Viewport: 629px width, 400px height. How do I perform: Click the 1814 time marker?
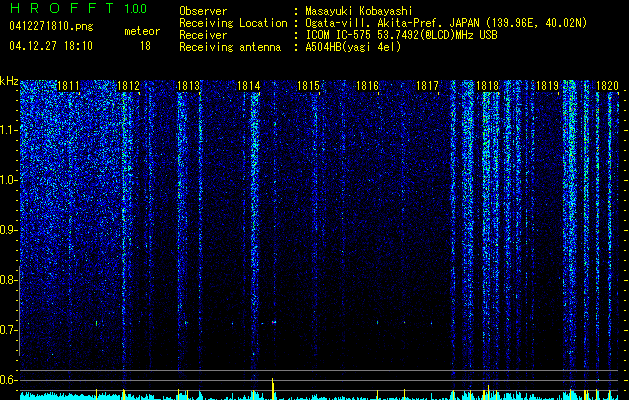249,86
